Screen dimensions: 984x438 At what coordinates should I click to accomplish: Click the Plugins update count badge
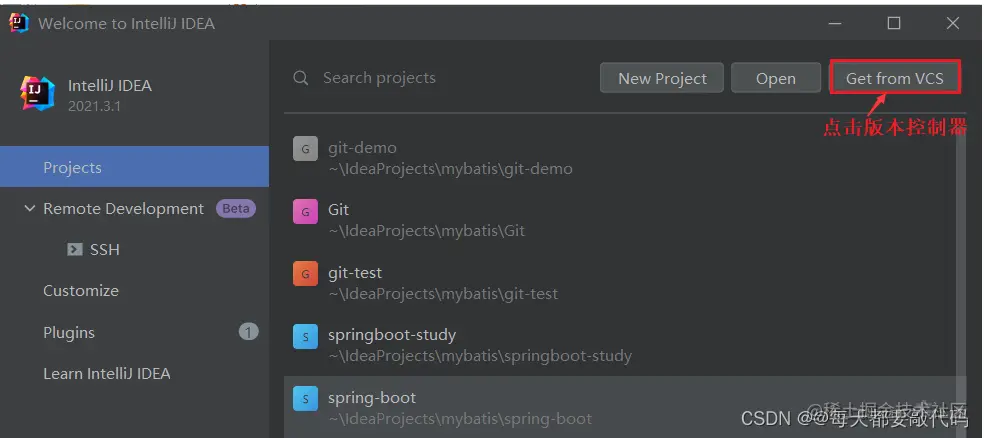pos(248,332)
